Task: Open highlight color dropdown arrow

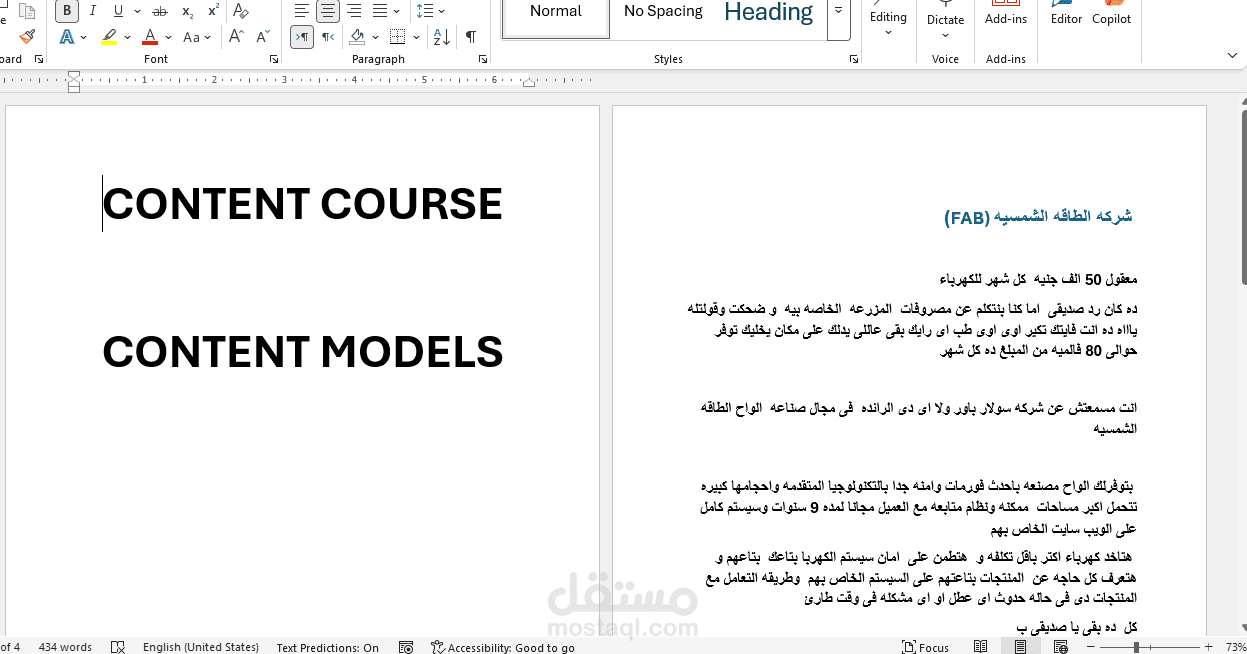Action: pos(127,37)
